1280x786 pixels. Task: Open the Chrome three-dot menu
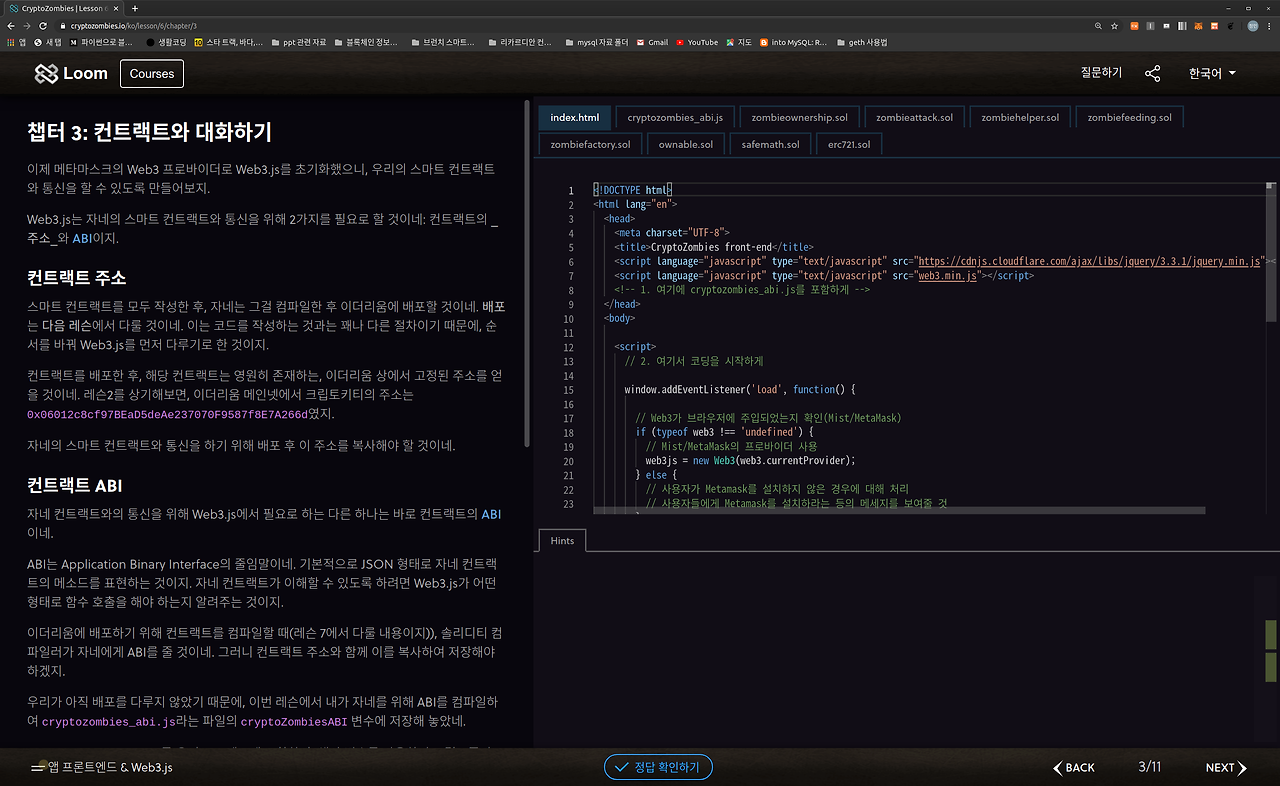1270,25
